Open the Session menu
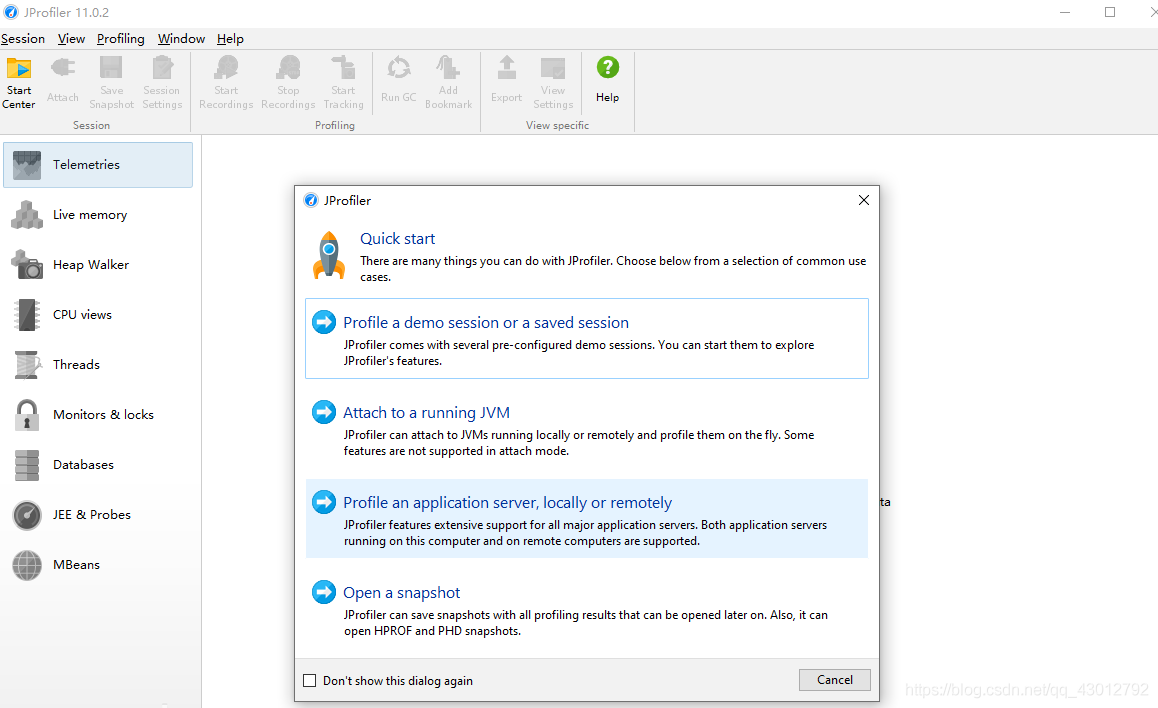The height and width of the screenshot is (708, 1158). 23,39
